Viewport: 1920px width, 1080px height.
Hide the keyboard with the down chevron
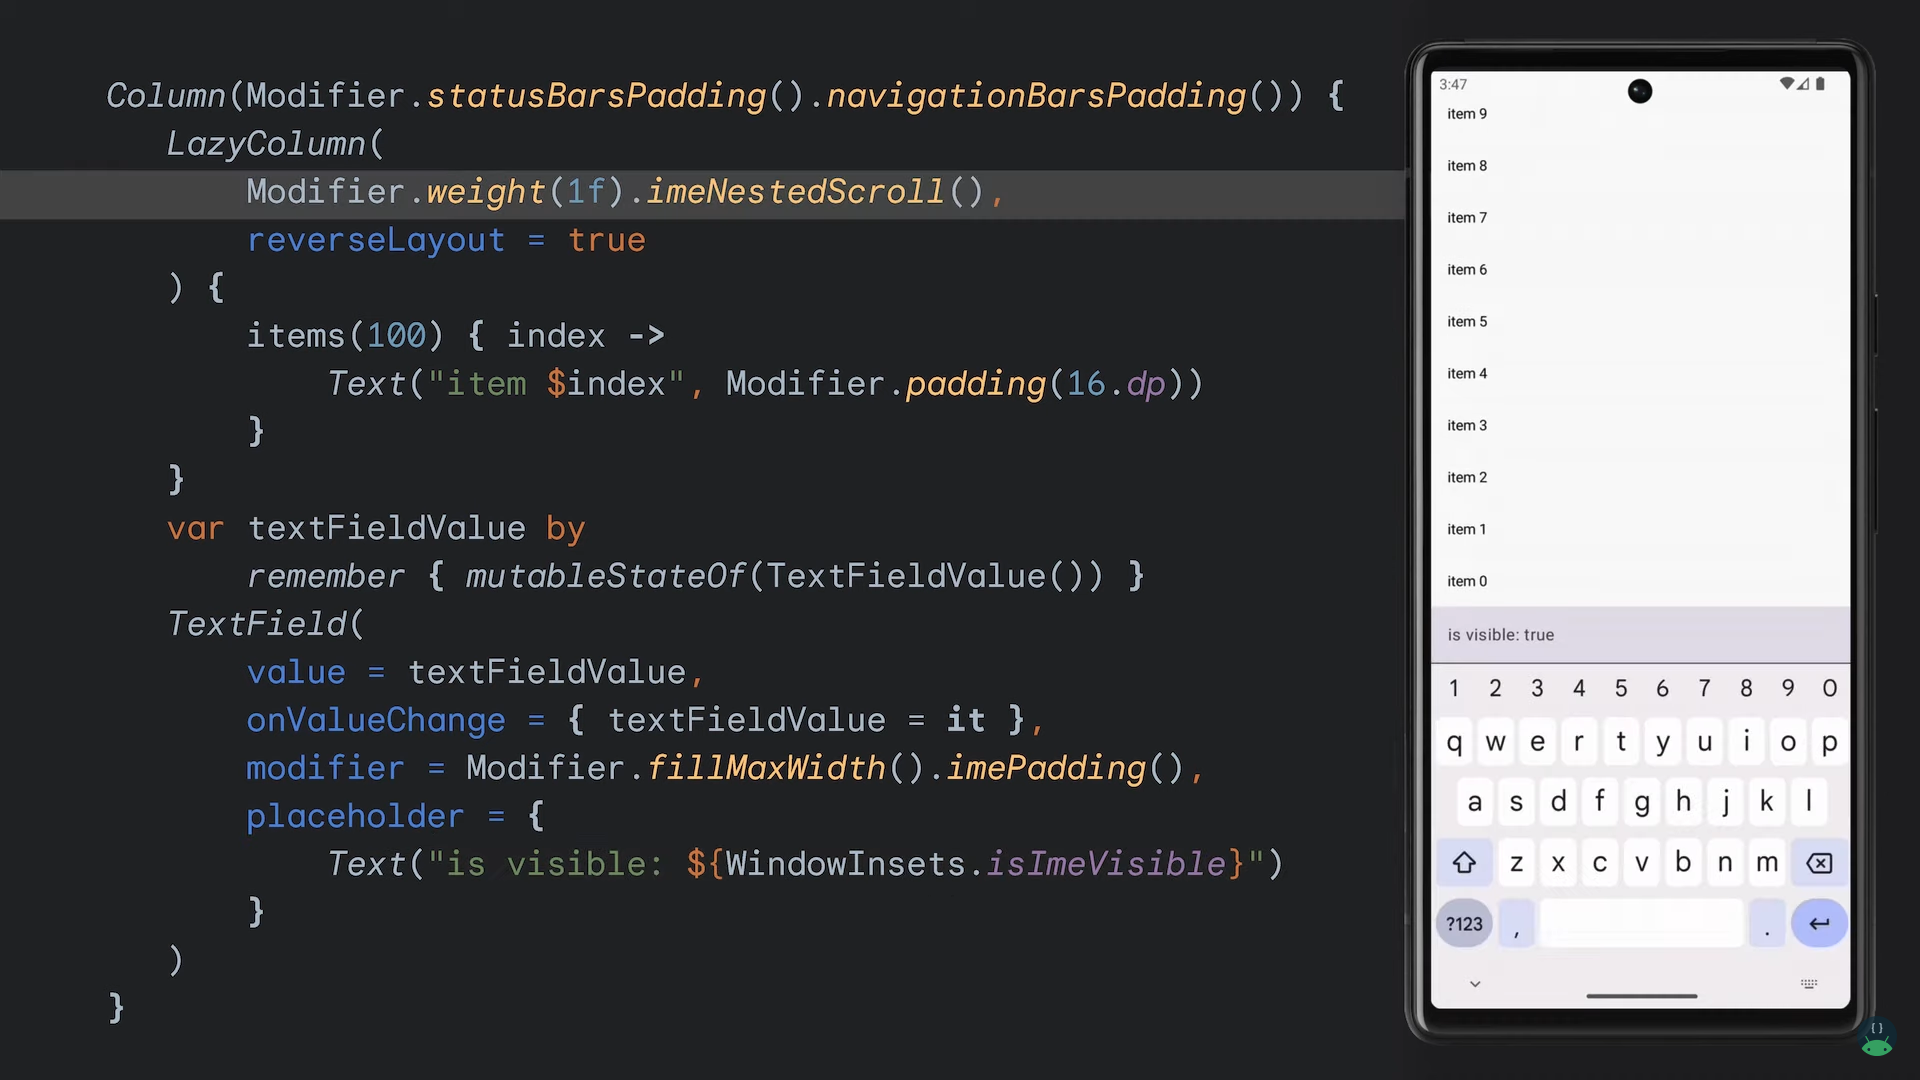(x=1474, y=983)
